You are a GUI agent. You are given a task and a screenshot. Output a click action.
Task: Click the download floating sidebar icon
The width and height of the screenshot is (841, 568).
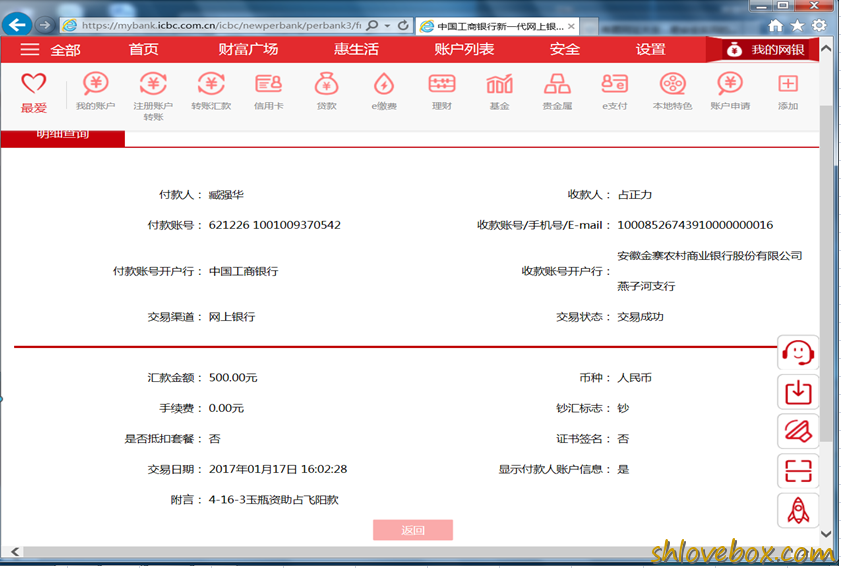click(x=798, y=393)
